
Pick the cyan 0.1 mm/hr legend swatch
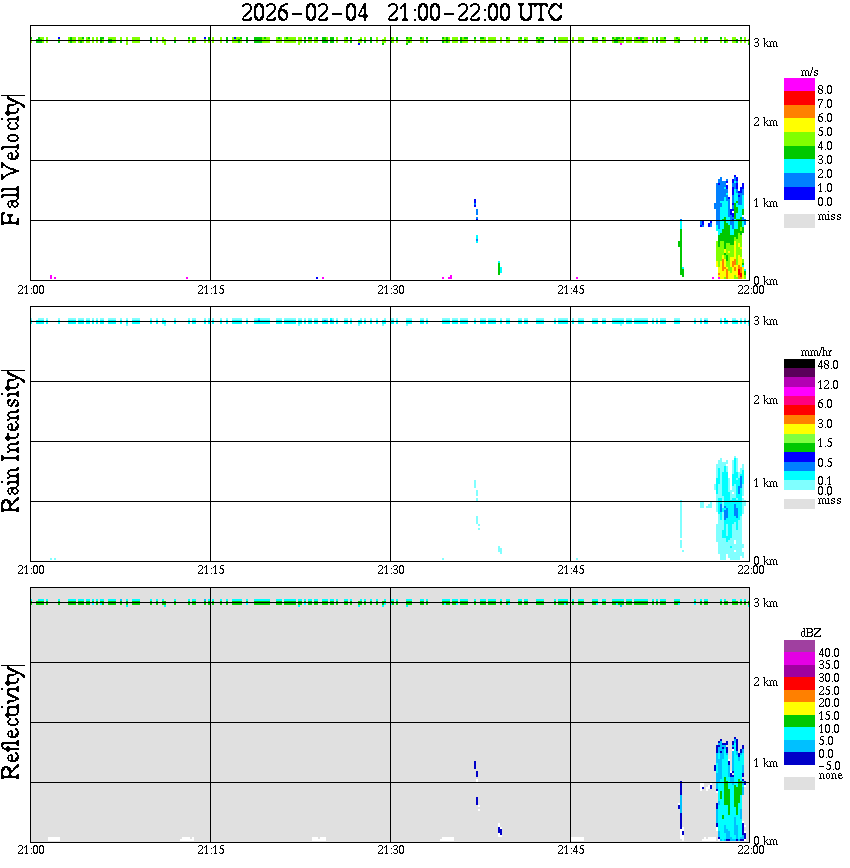click(x=799, y=476)
